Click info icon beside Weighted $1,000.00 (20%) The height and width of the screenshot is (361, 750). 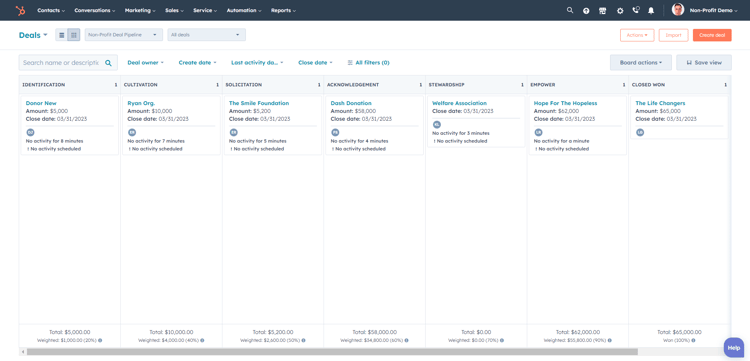[x=100, y=340]
